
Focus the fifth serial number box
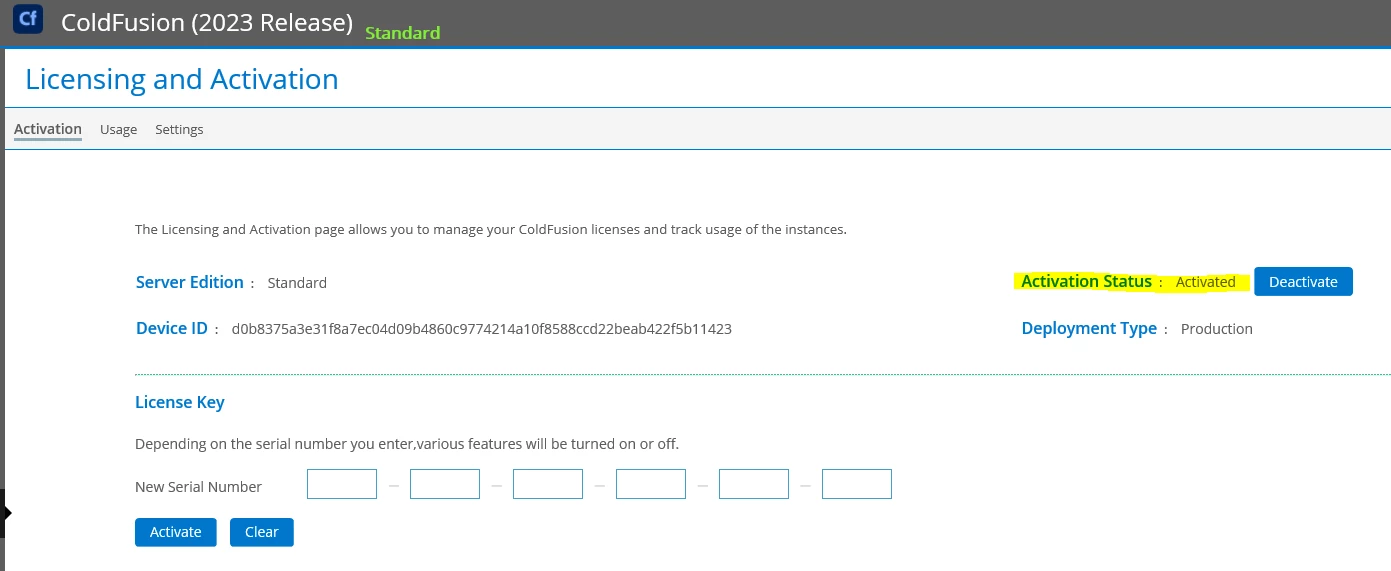[754, 484]
